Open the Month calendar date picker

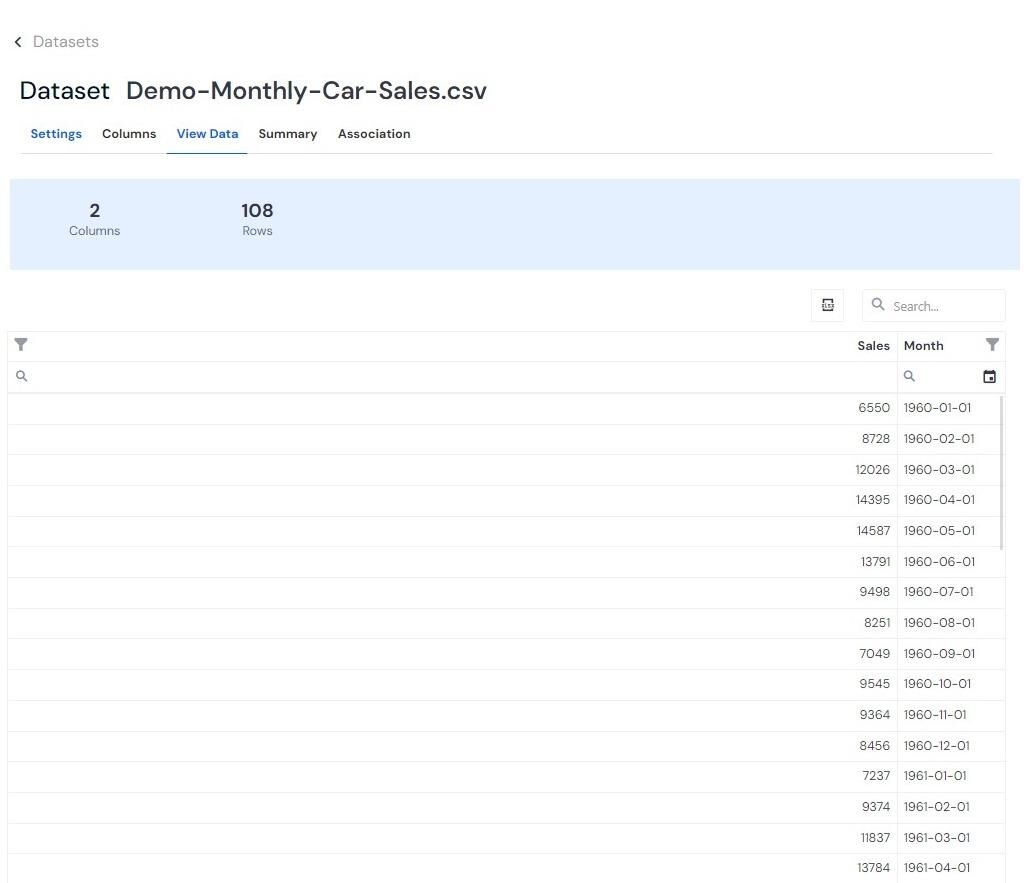989,376
